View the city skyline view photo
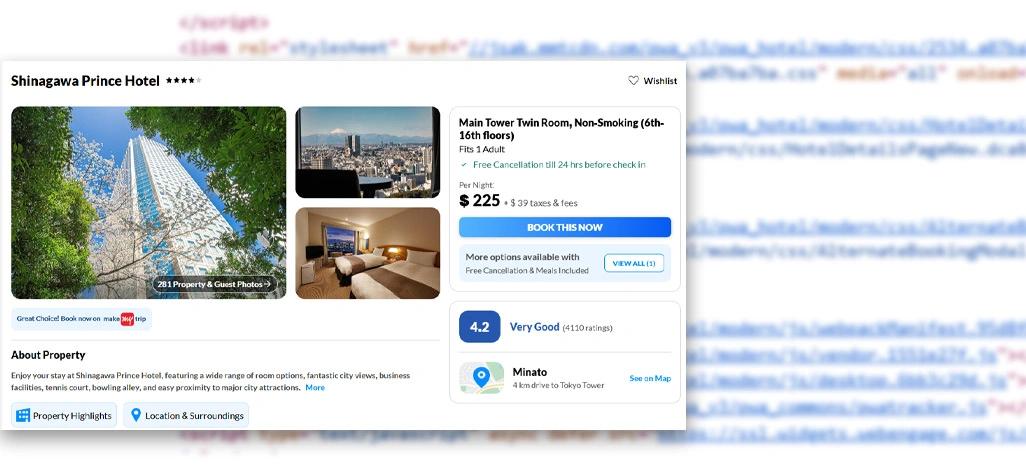 [x=368, y=152]
